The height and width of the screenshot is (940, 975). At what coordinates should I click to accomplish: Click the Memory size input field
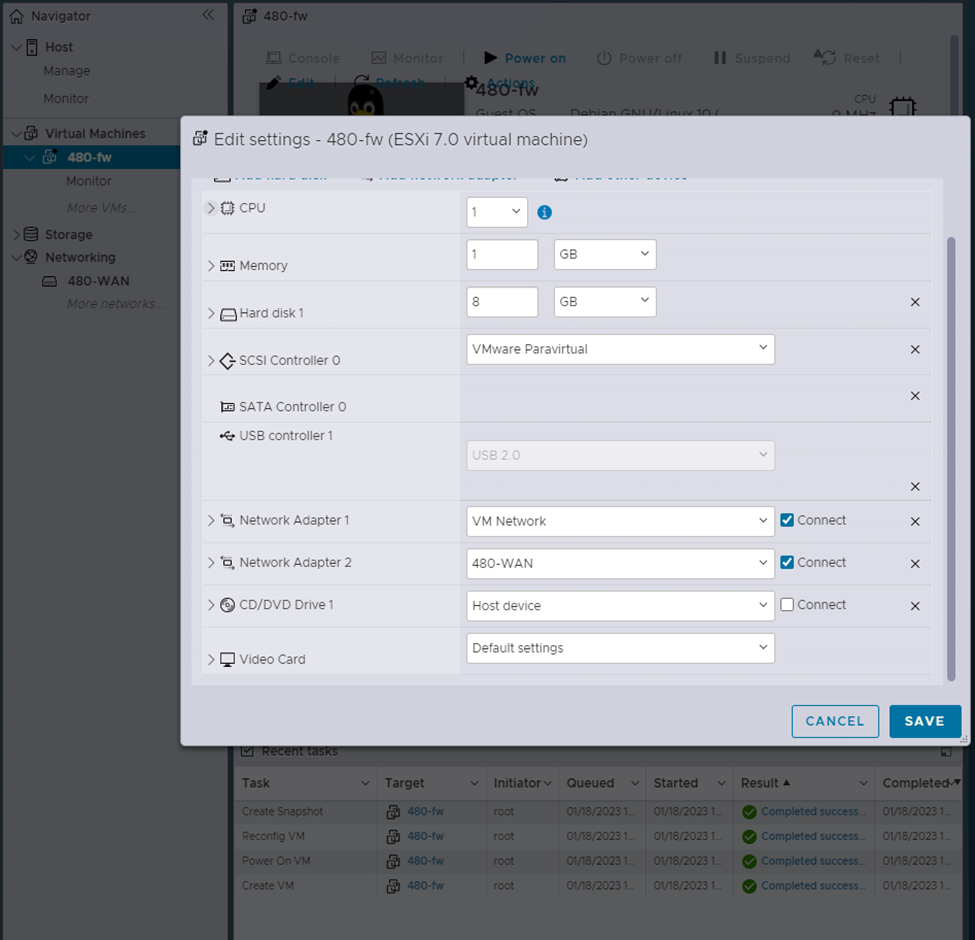pyautogui.click(x=502, y=255)
